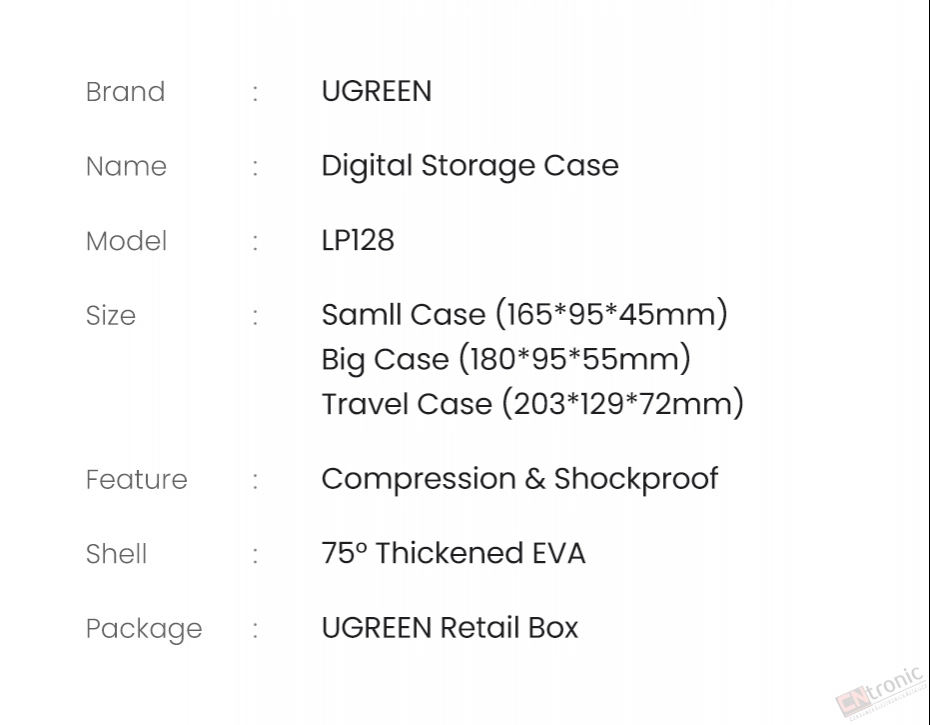This screenshot has height=725, width=930.
Task: Click the Brand label
Action: pyautogui.click(x=126, y=92)
